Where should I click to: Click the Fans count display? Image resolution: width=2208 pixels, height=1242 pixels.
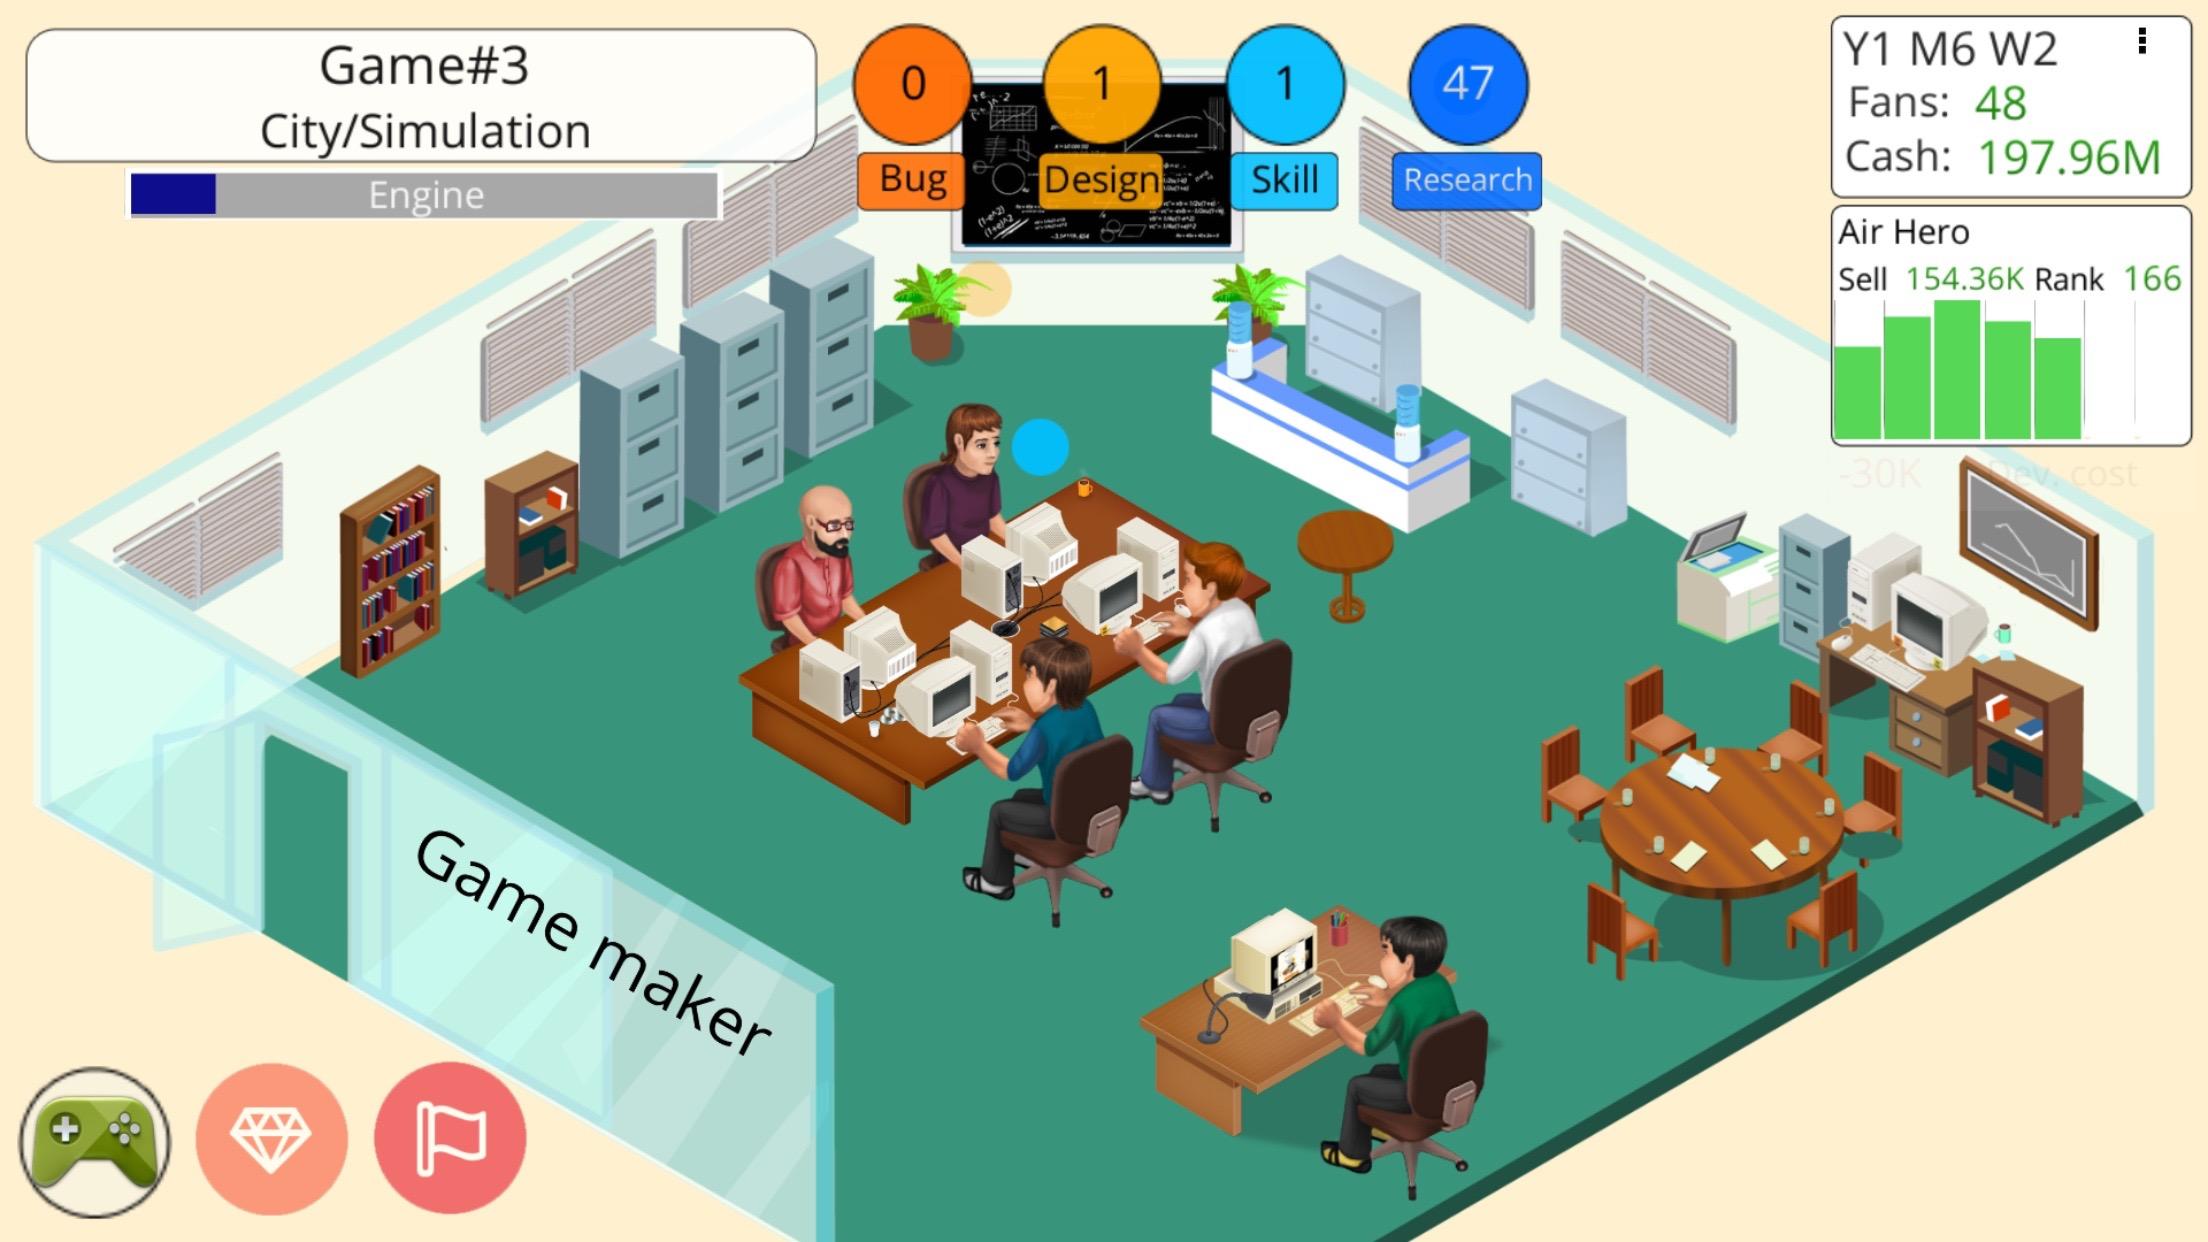[x=1971, y=103]
